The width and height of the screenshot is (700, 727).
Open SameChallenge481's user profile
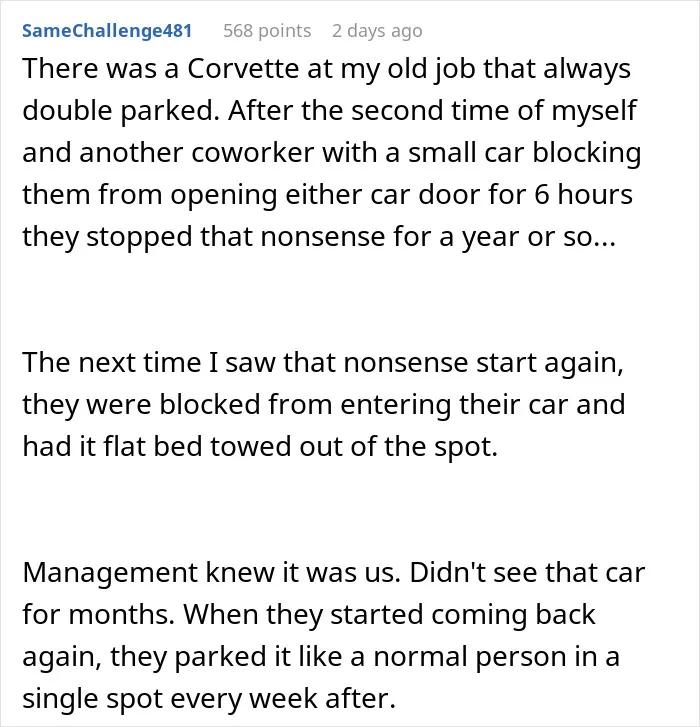107,31
